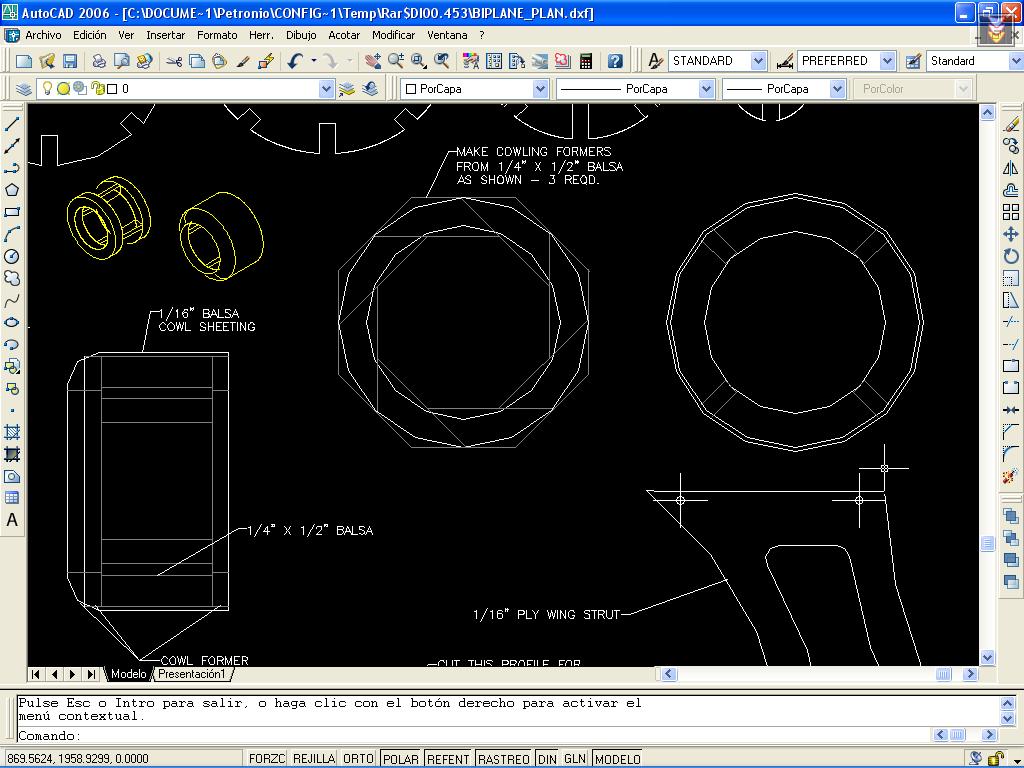The image size is (1024, 768).
Task: Pick the Hatch tool
Action: point(12,432)
